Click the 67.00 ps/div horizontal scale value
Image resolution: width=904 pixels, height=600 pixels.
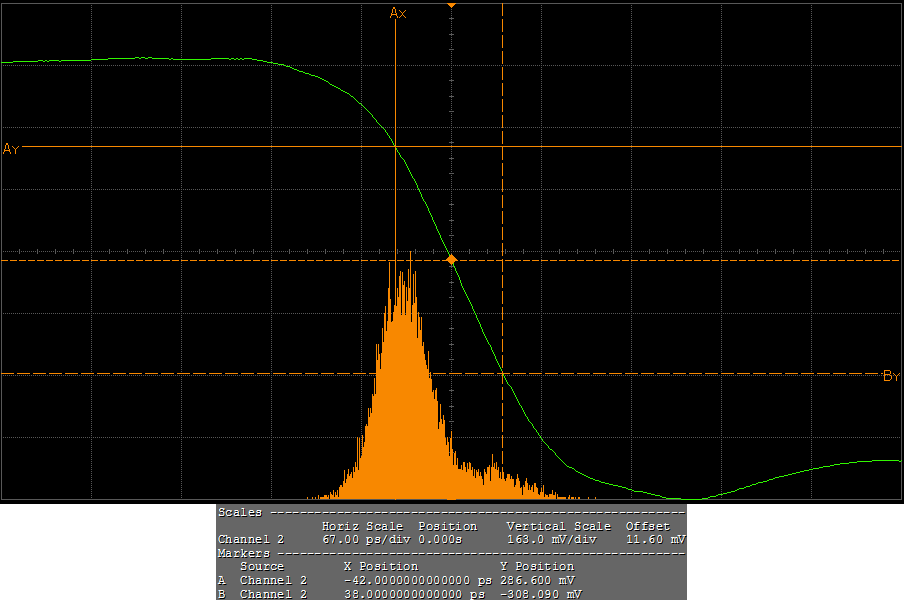[x=362, y=539]
